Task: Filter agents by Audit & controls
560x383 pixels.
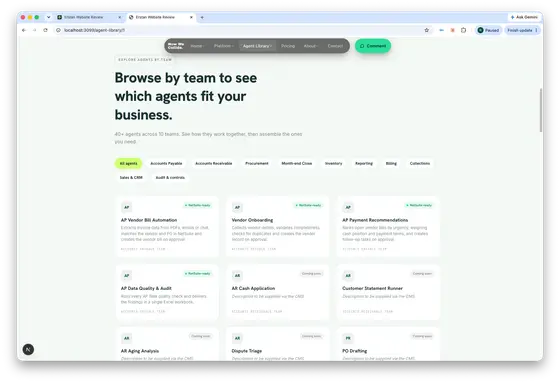Action: pyautogui.click(x=170, y=178)
